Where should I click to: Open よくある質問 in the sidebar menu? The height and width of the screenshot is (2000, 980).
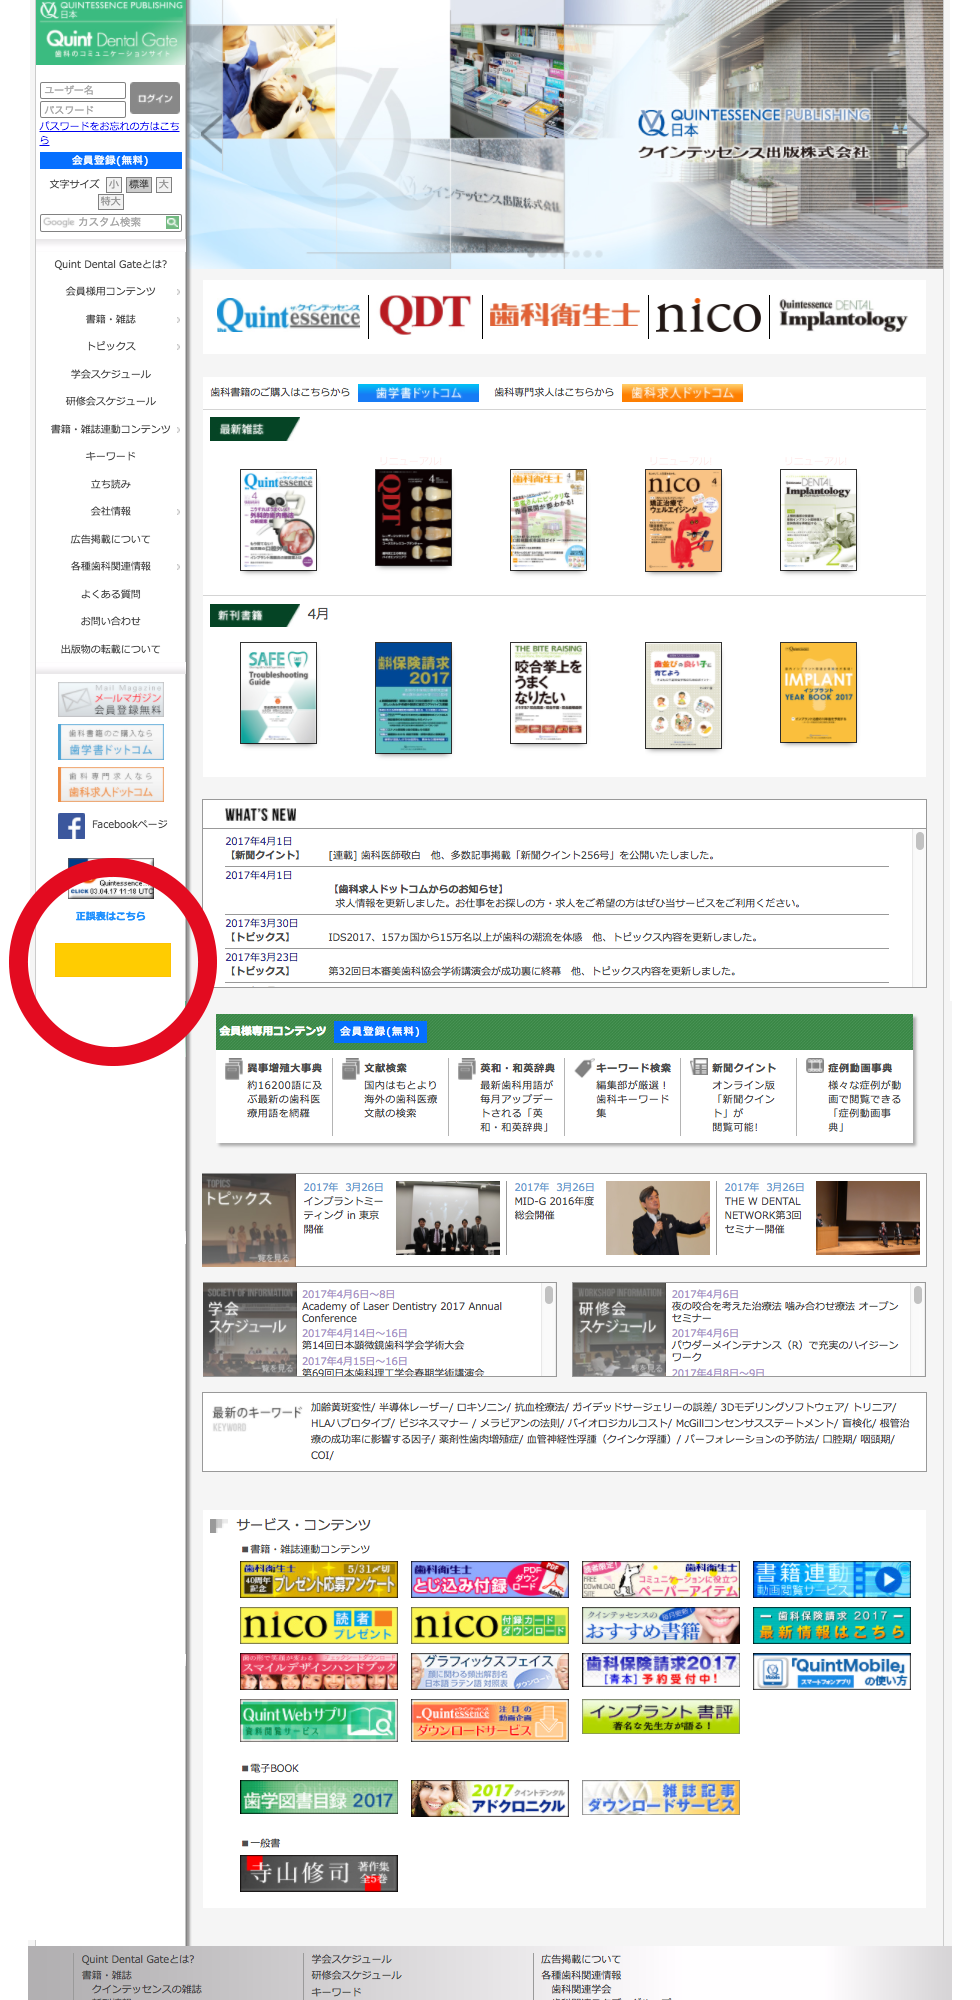click(x=111, y=594)
